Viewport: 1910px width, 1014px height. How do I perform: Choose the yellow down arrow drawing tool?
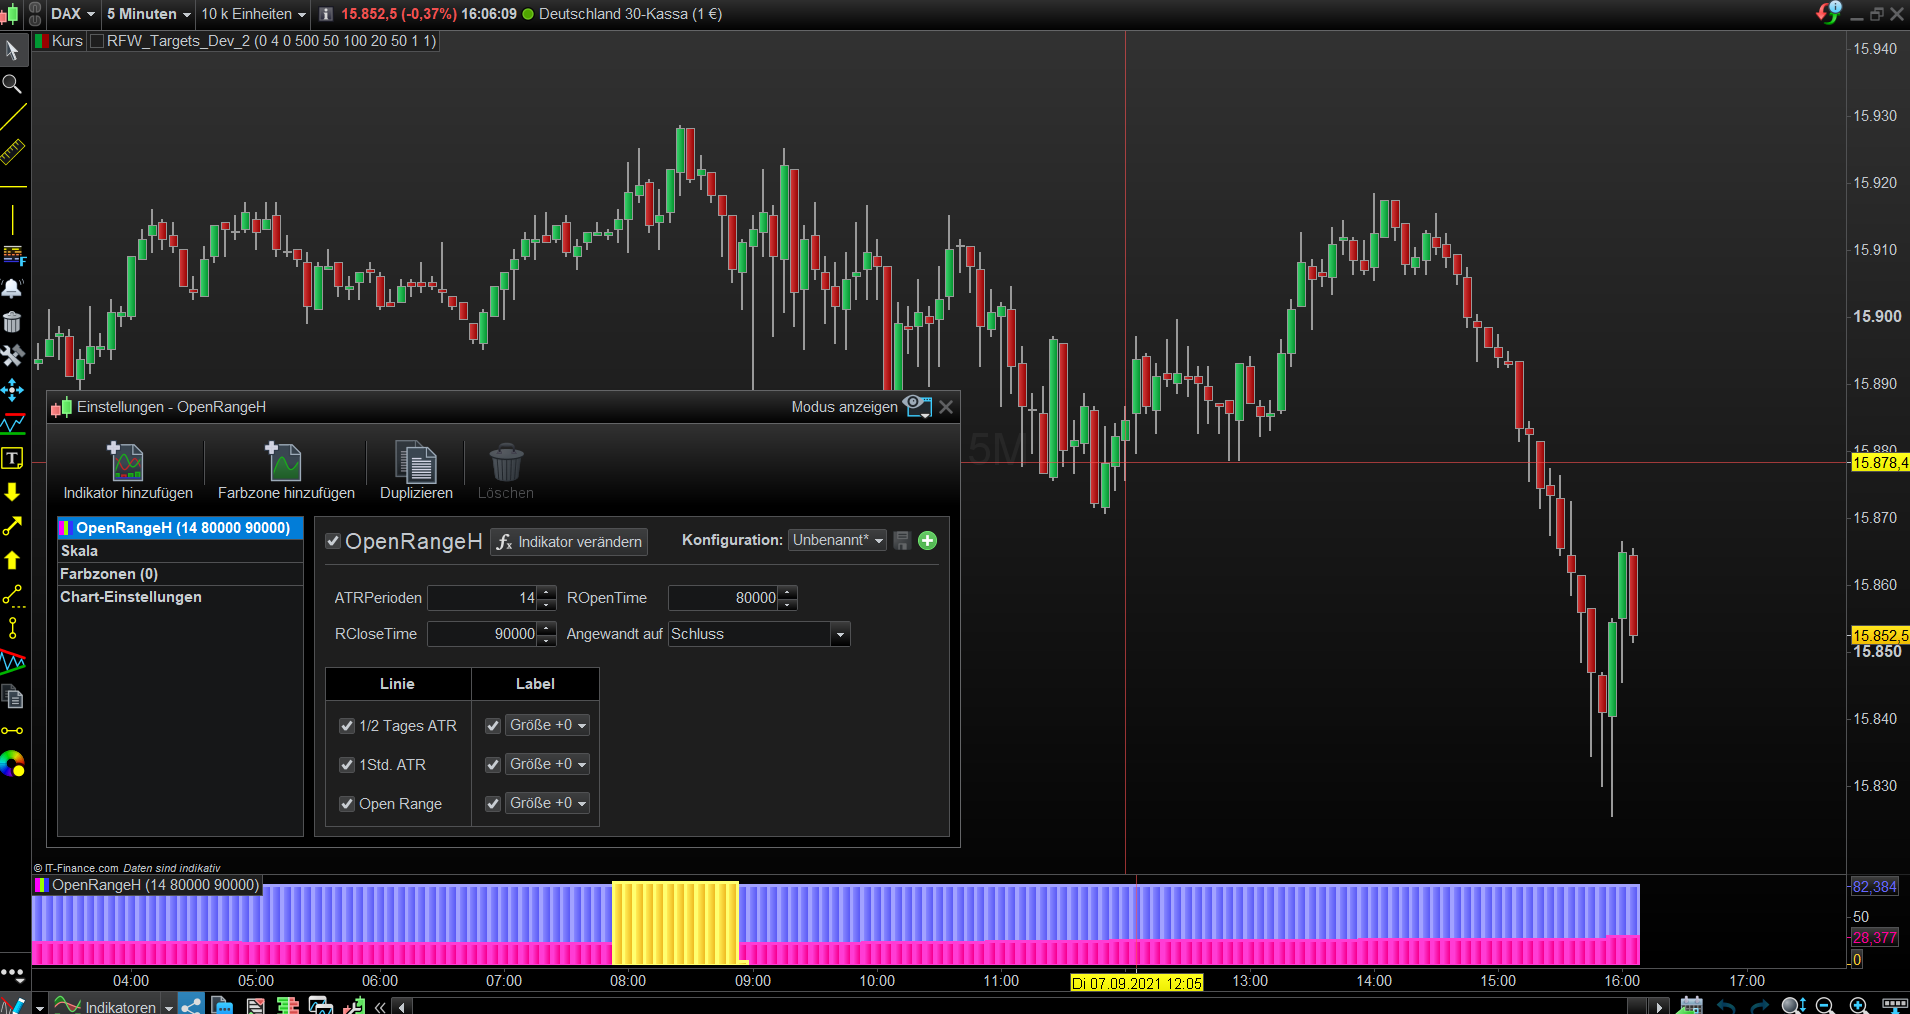pyautogui.click(x=12, y=492)
